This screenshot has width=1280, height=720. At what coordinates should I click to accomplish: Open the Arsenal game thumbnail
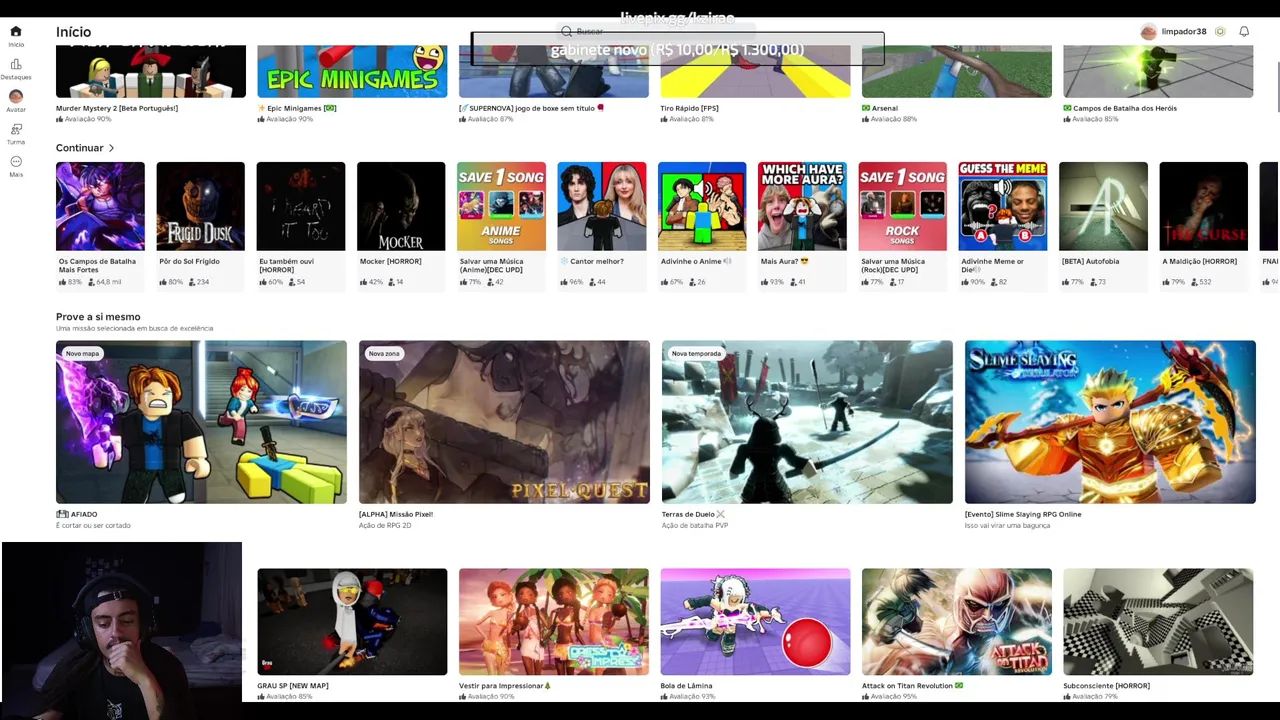click(x=957, y=71)
